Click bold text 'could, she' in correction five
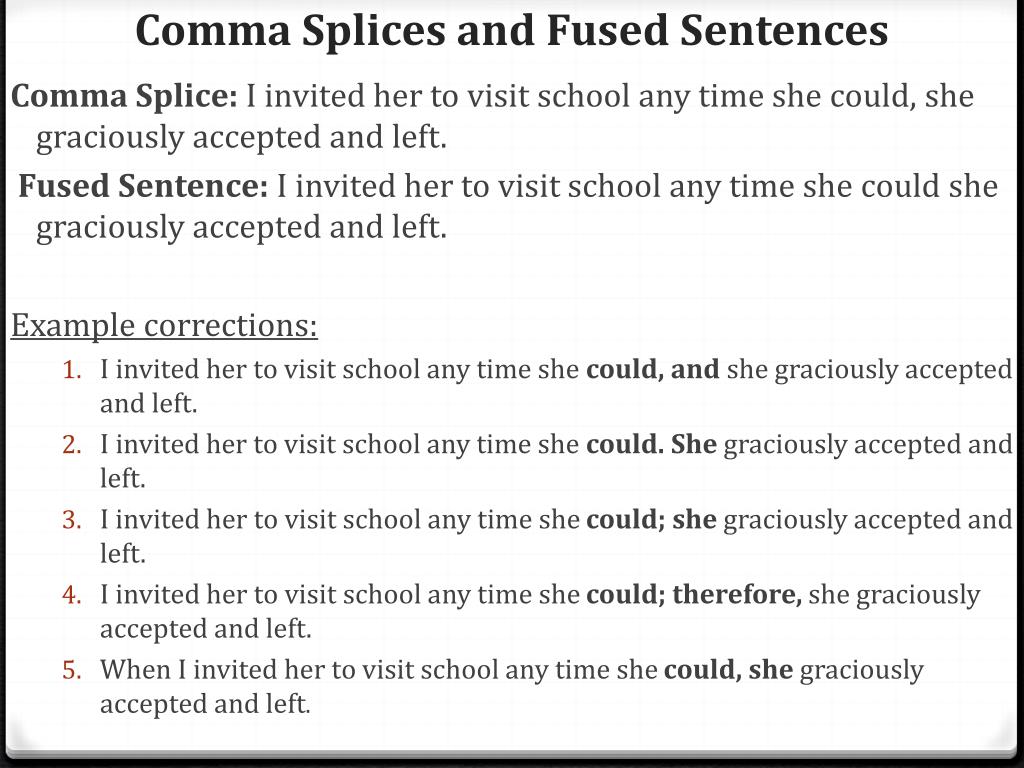1024x768 pixels. [728, 671]
